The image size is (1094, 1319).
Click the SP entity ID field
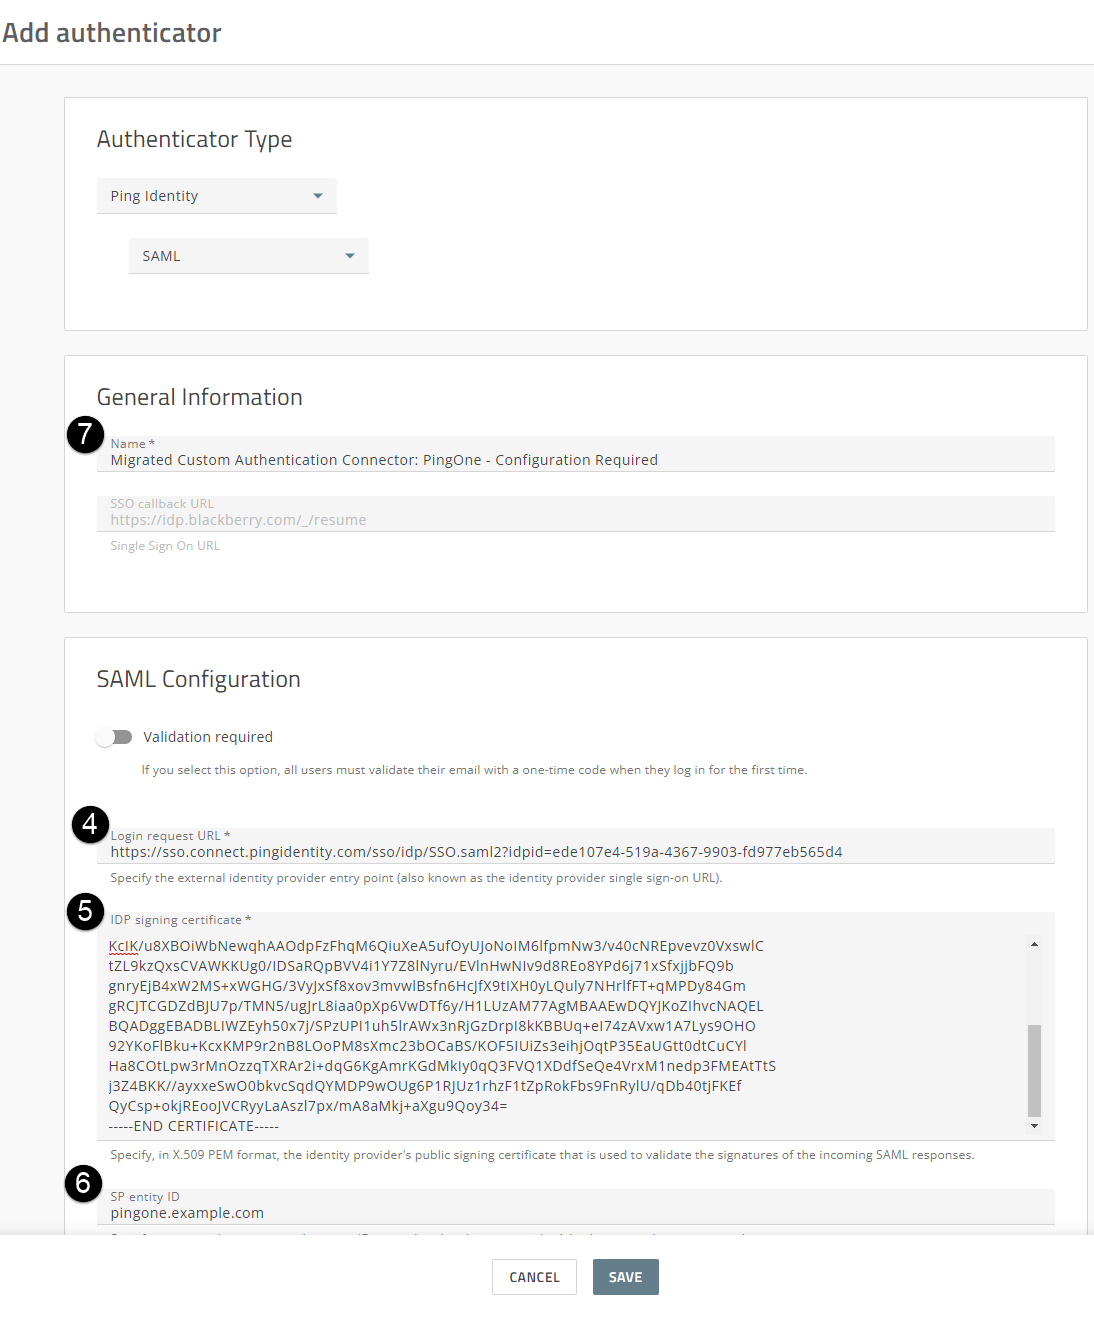[x=575, y=1213]
